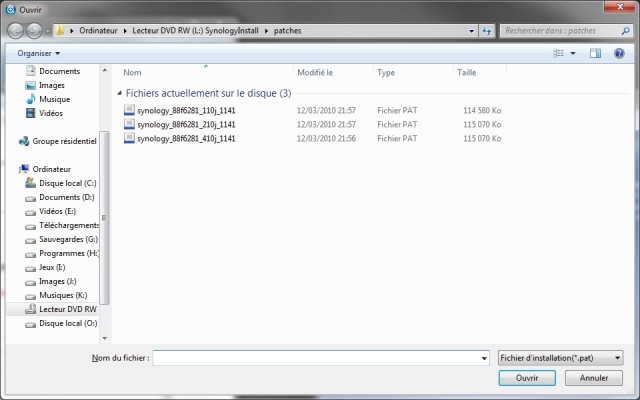
Task: Click the refresh button beside address bar
Action: point(487,31)
